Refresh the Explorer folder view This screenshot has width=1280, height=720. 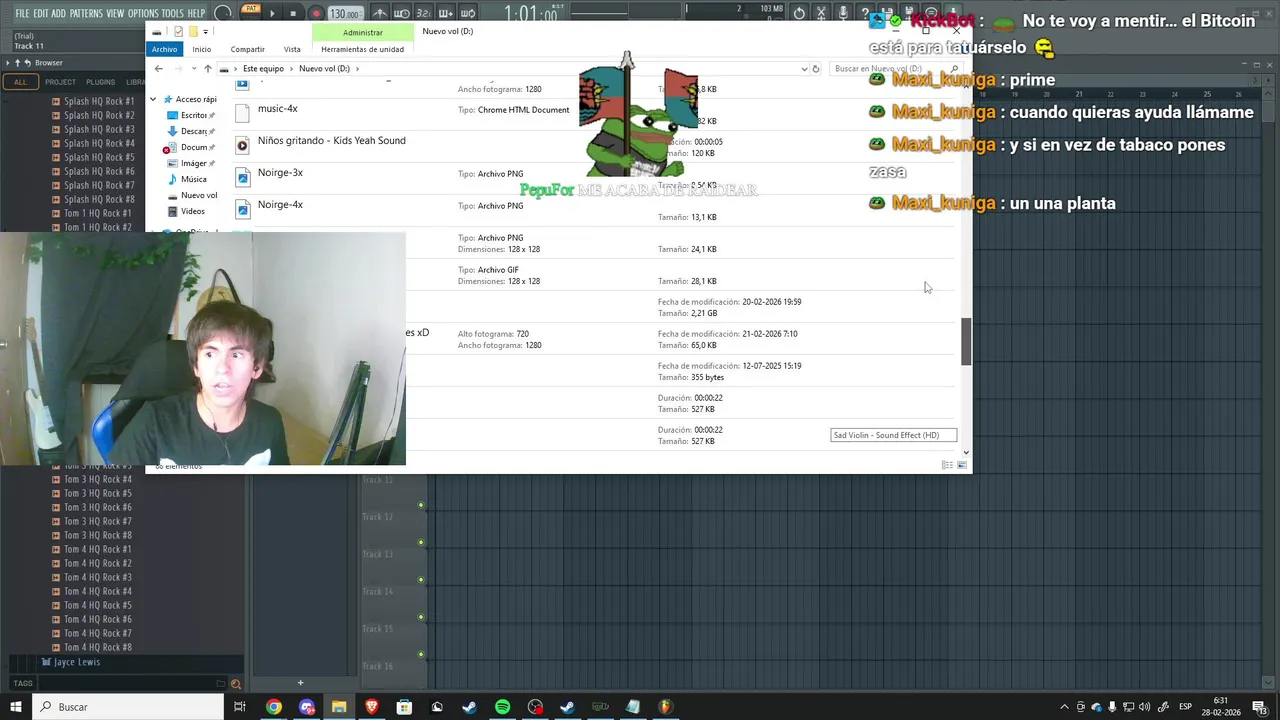coord(816,69)
